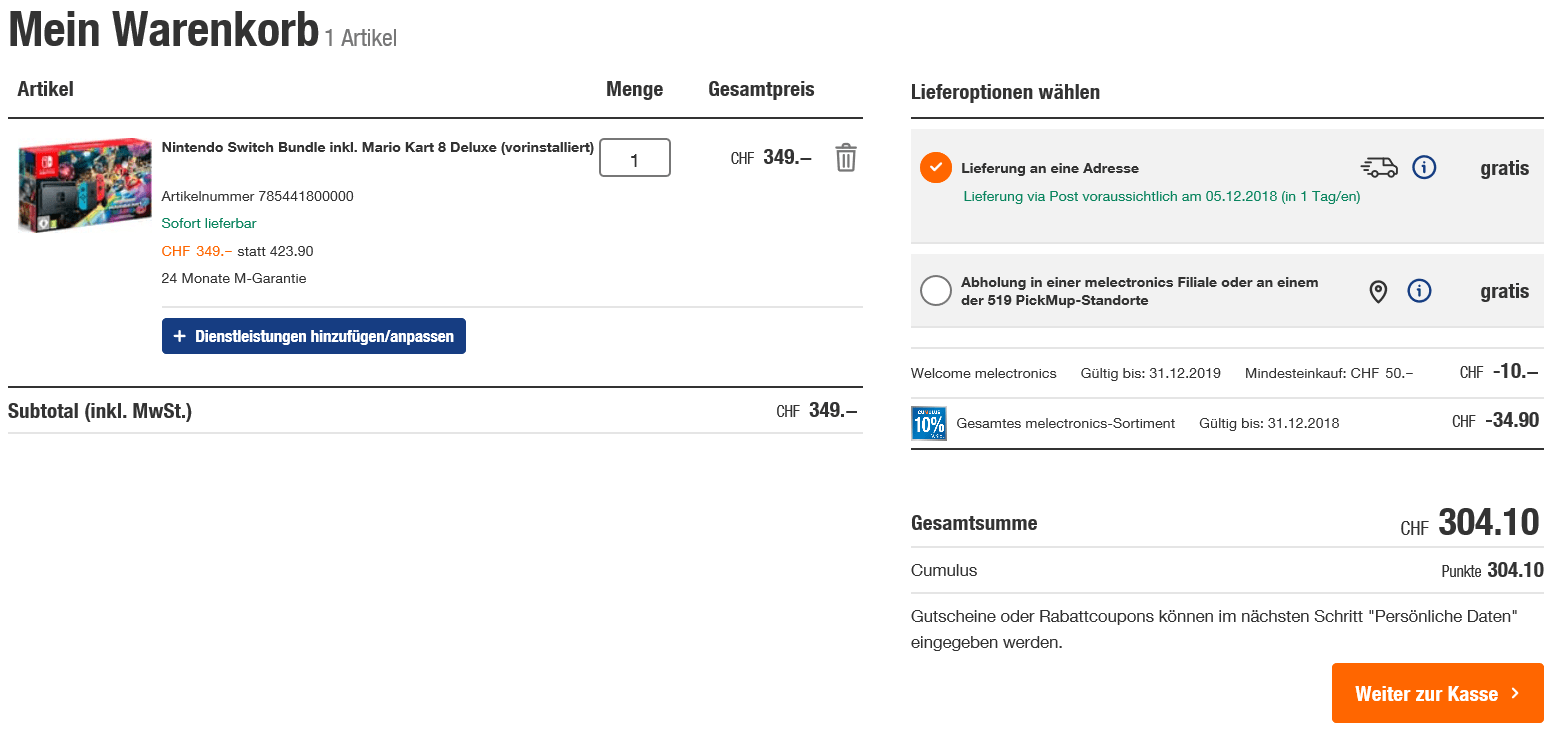Click the Sofort lieferbar availability text

tap(208, 223)
